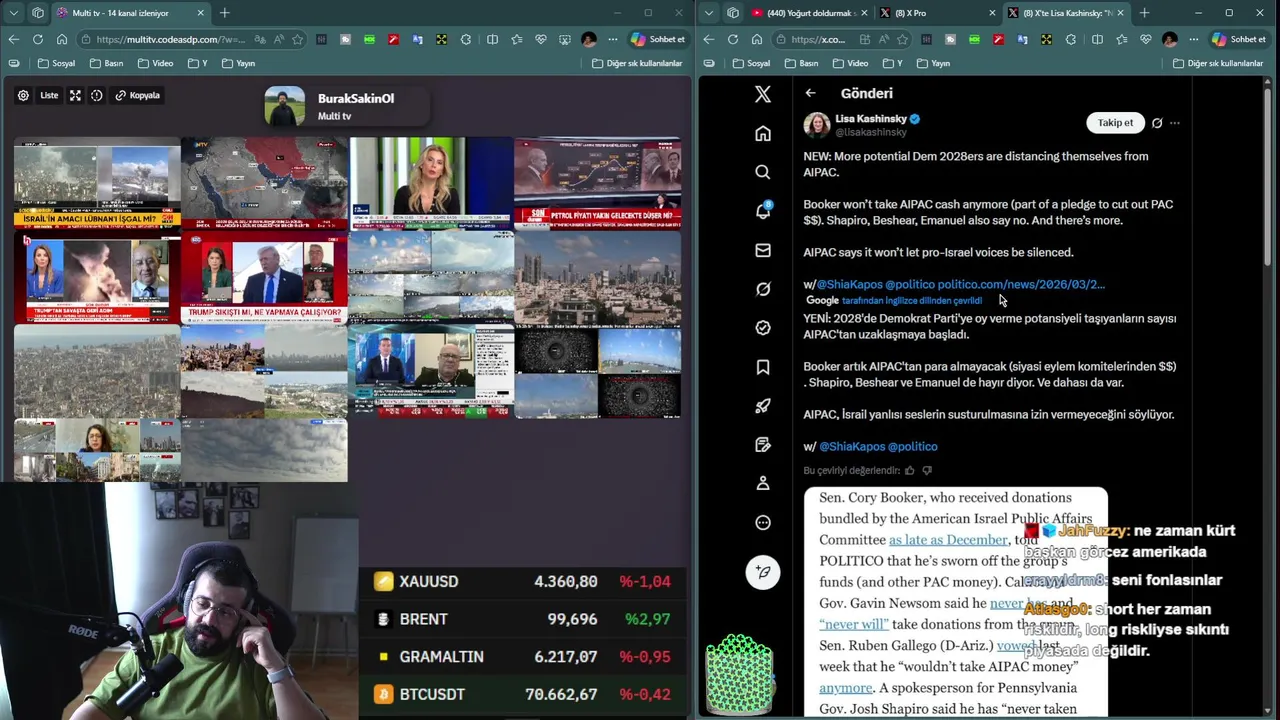Screen dimensions: 1280x720
Task: Select 'İsrail'in amacı Lübnan'ı işgal mi' stream
Action: pos(97,183)
